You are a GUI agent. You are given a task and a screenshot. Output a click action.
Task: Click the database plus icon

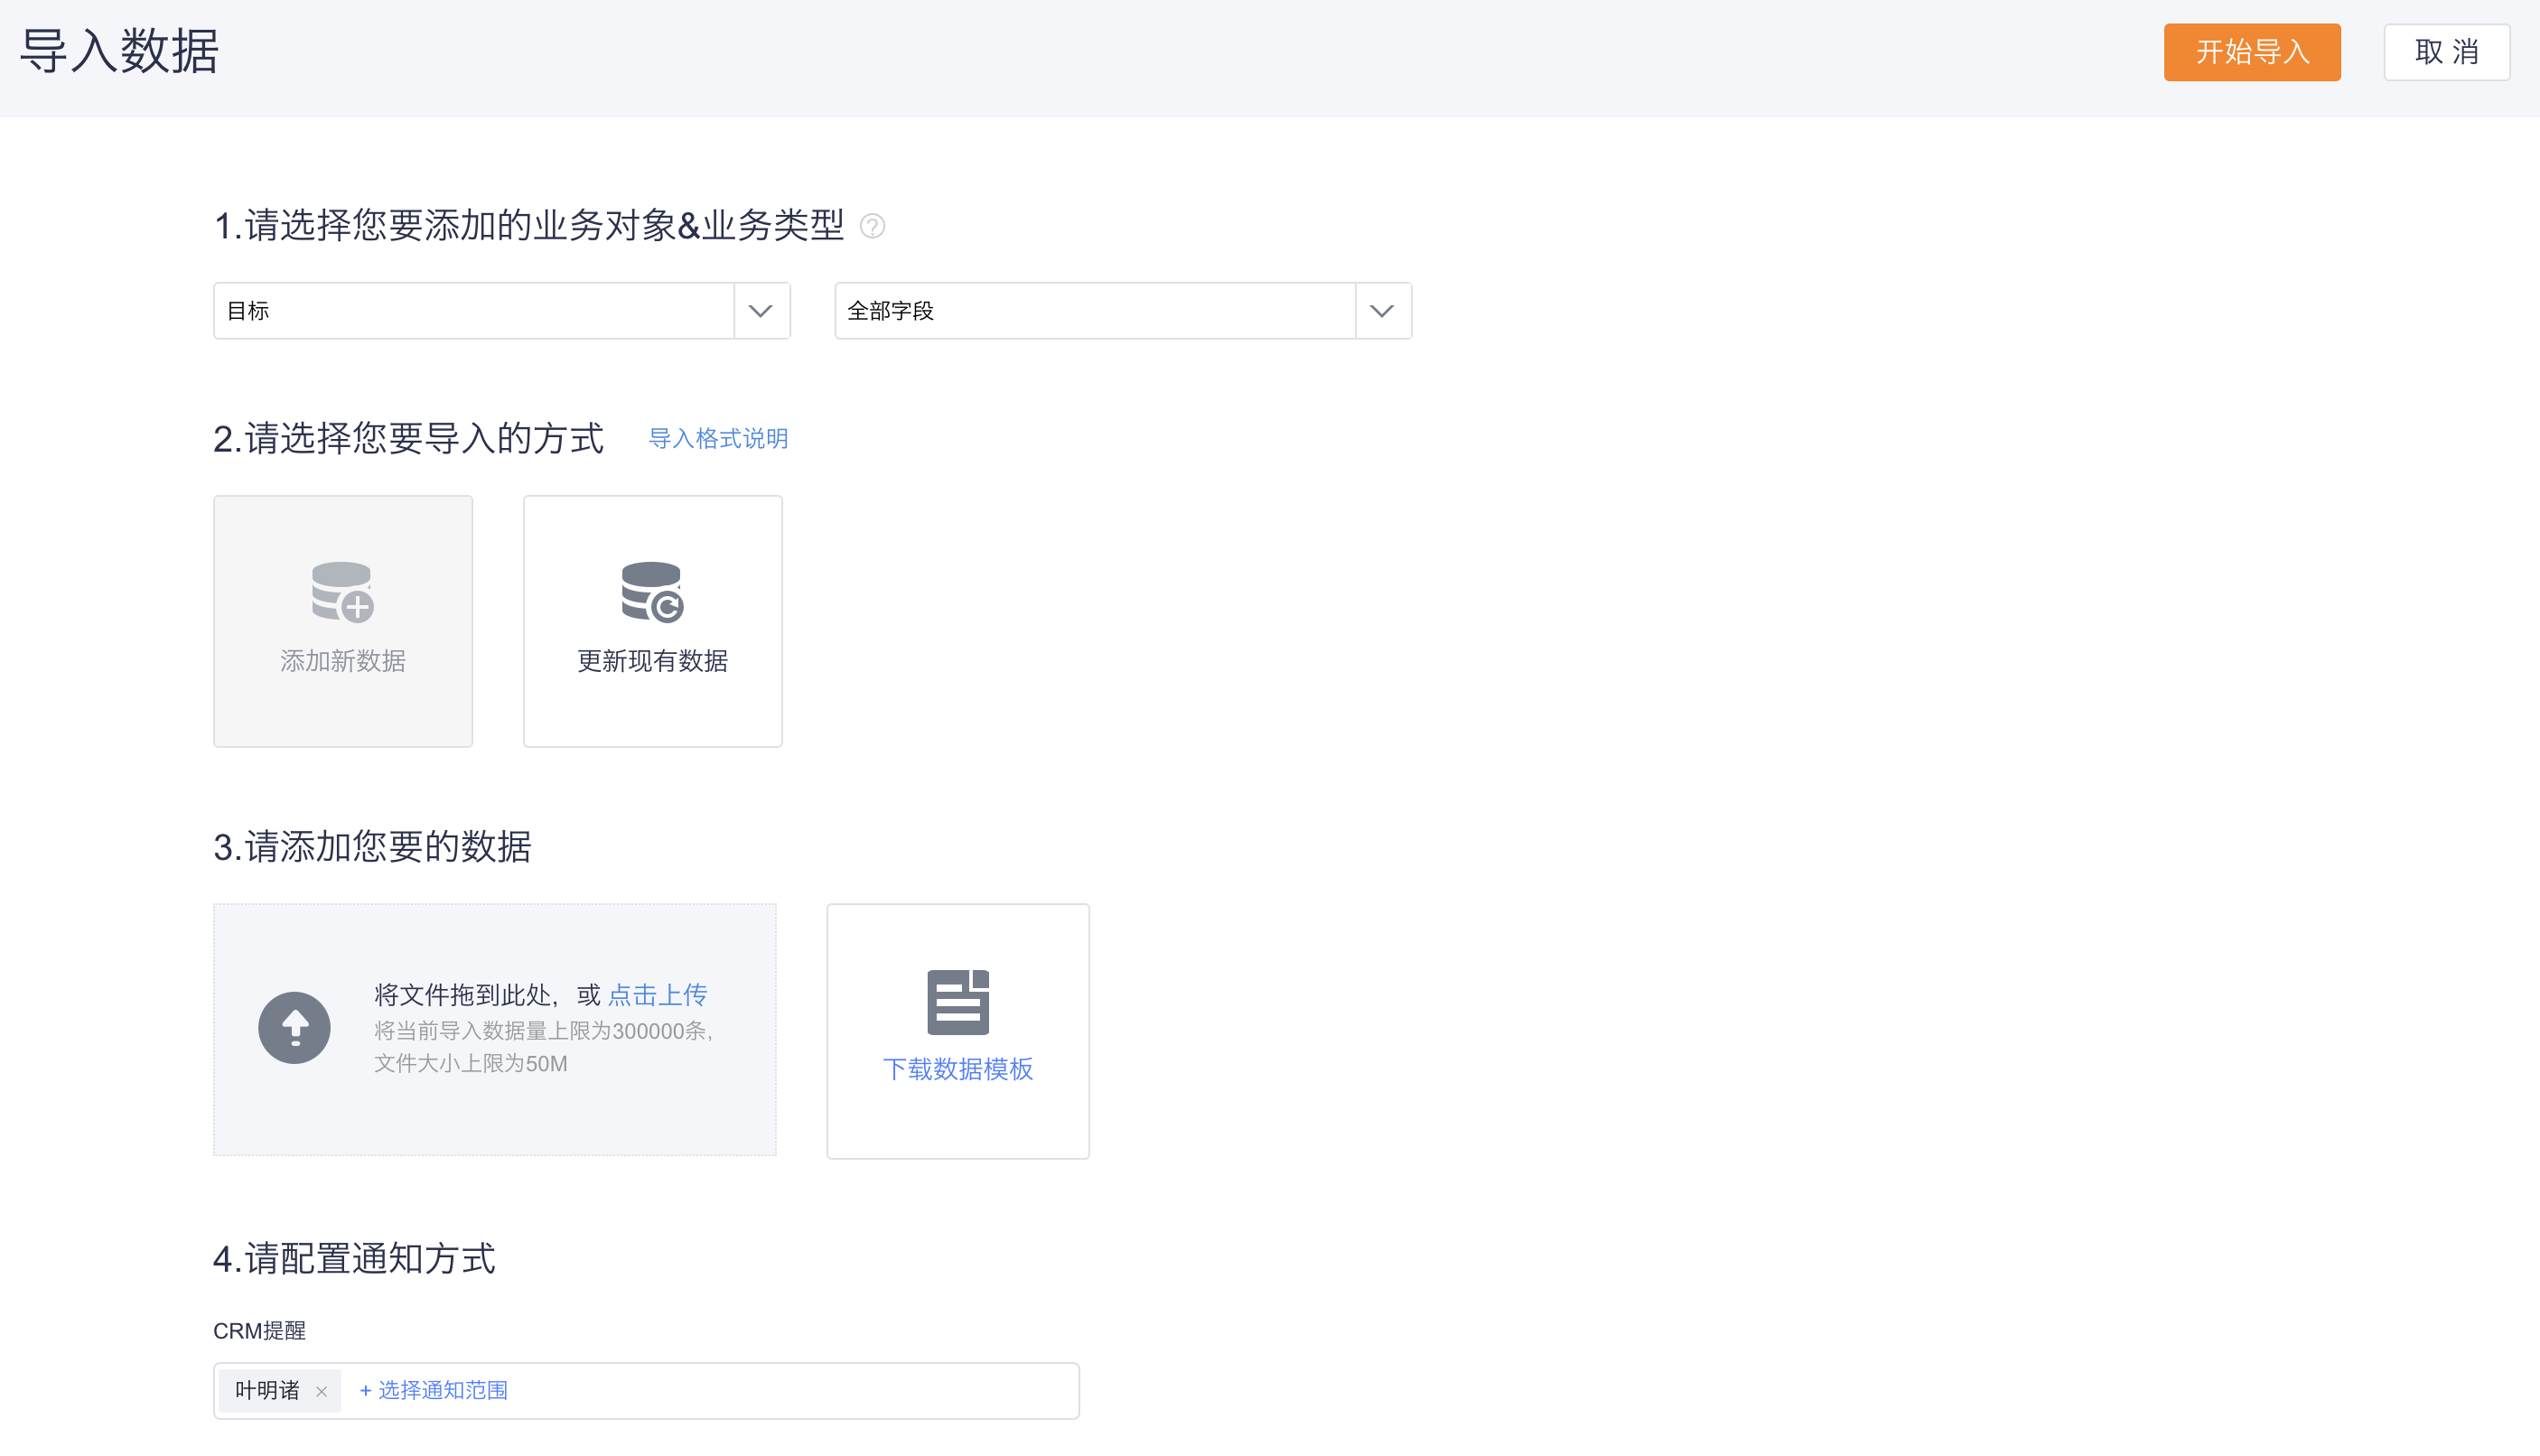(x=343, y=591)
